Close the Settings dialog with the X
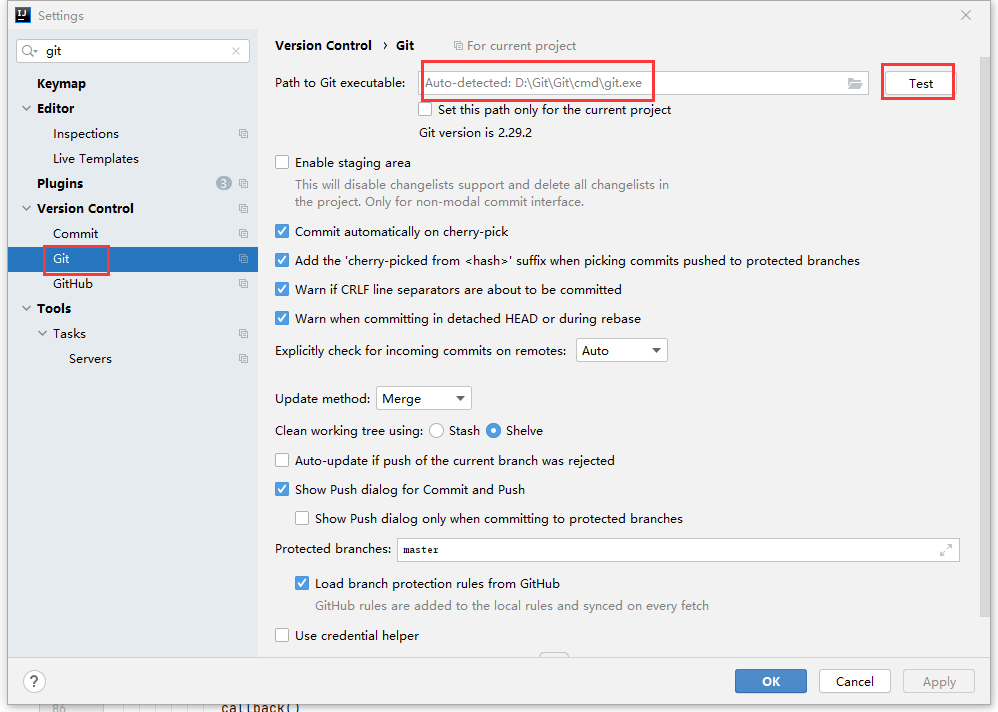This screenshot has width=998, height=712. 966,15
